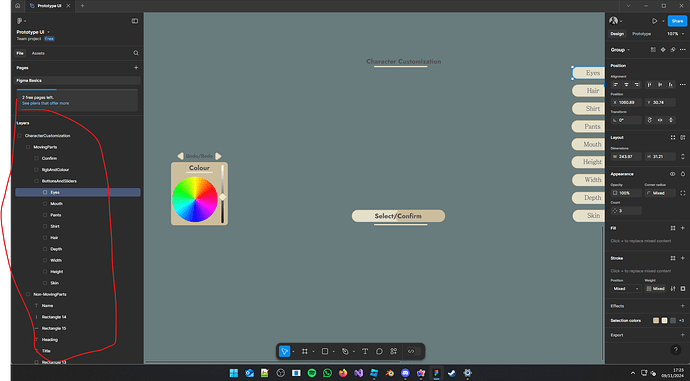
Task: Switch to the Design tab
Action: pos(617,34)
